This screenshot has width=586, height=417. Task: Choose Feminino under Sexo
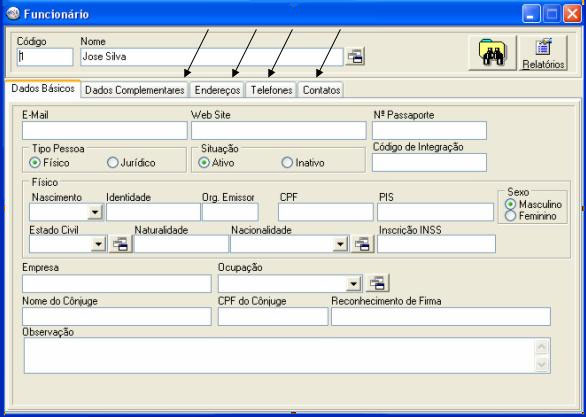tap(511, 216)
